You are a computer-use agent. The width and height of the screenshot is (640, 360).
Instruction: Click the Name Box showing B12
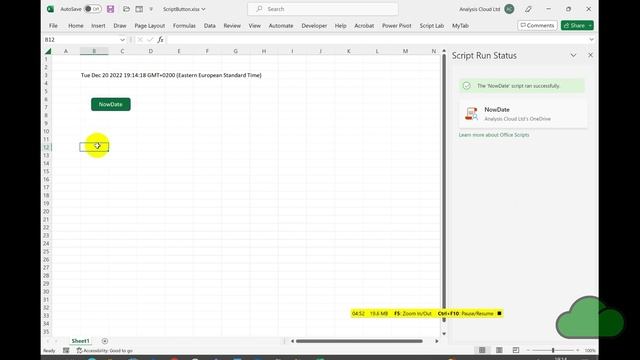81,40
